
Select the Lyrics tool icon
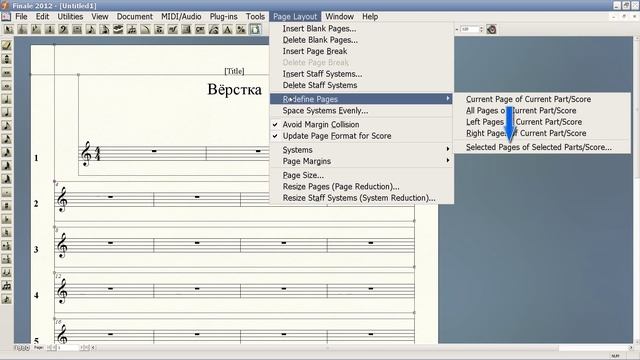click(x=213, y=29)
